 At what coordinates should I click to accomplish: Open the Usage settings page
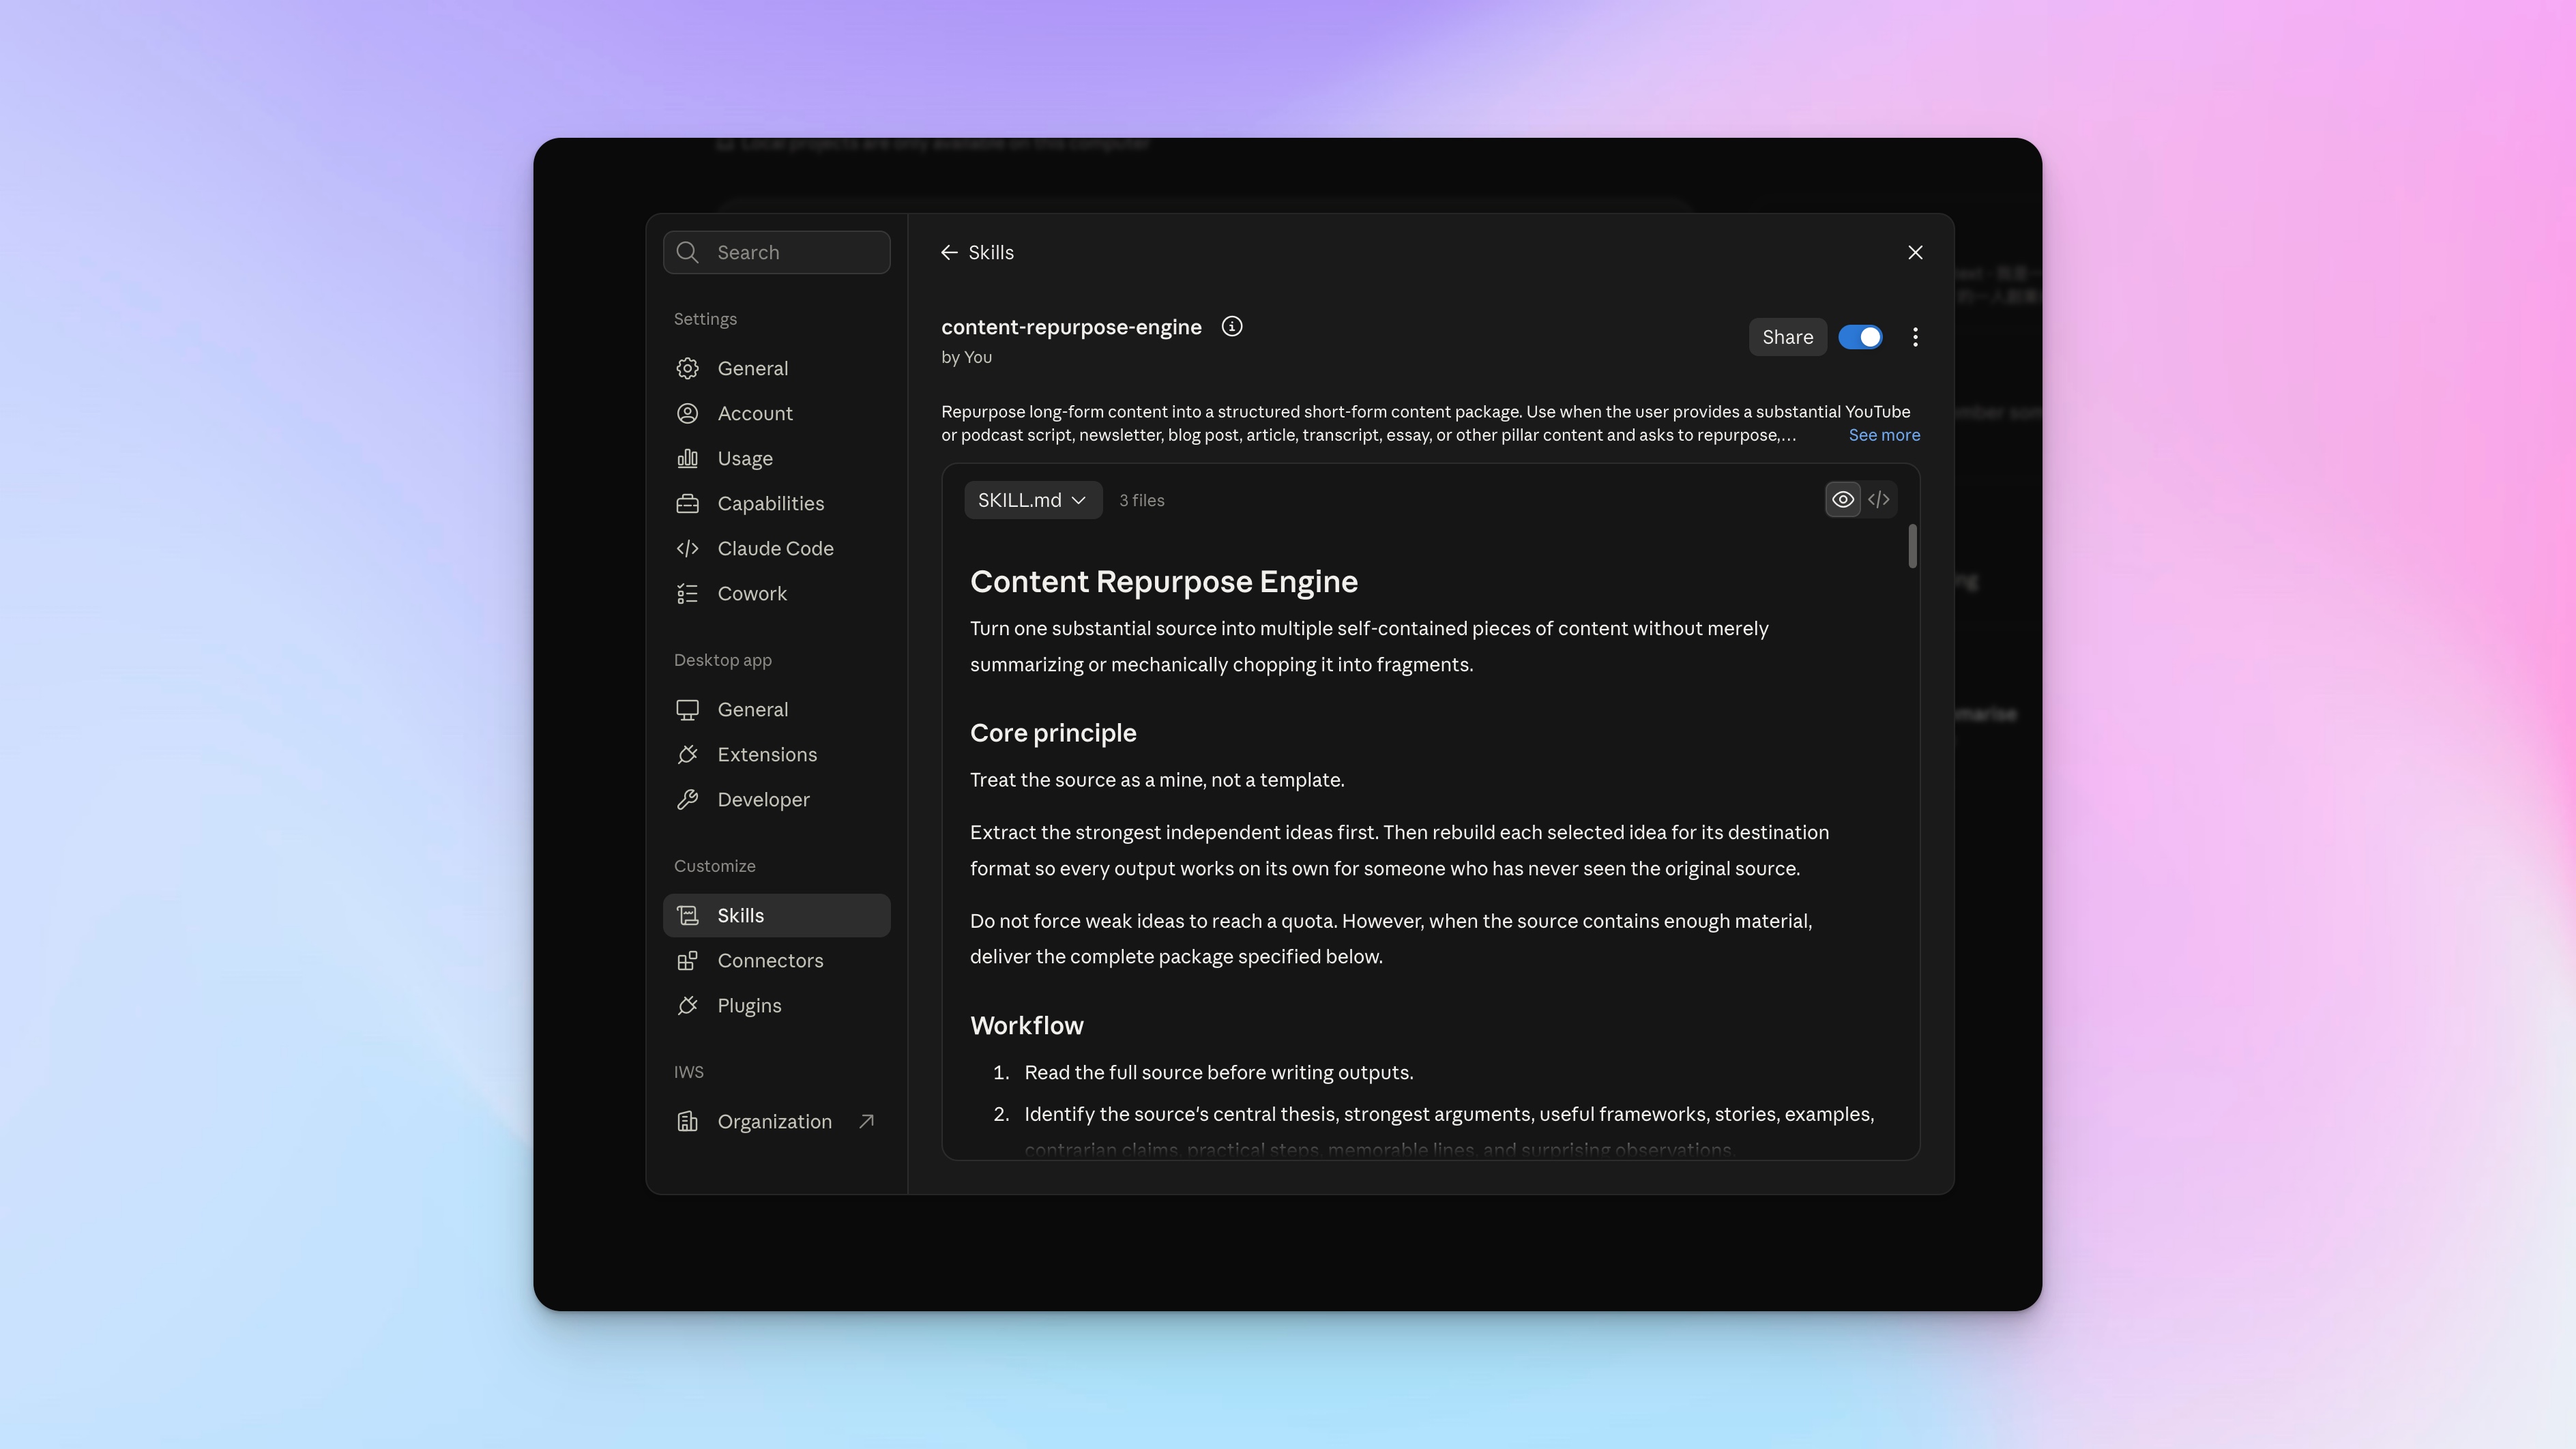777,458
